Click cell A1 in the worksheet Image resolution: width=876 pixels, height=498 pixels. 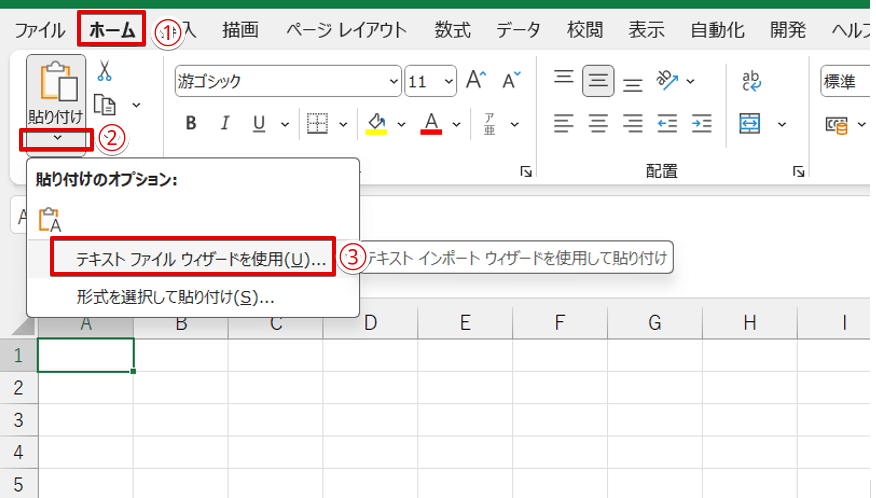pyautogui.click(x=85, y=355)
